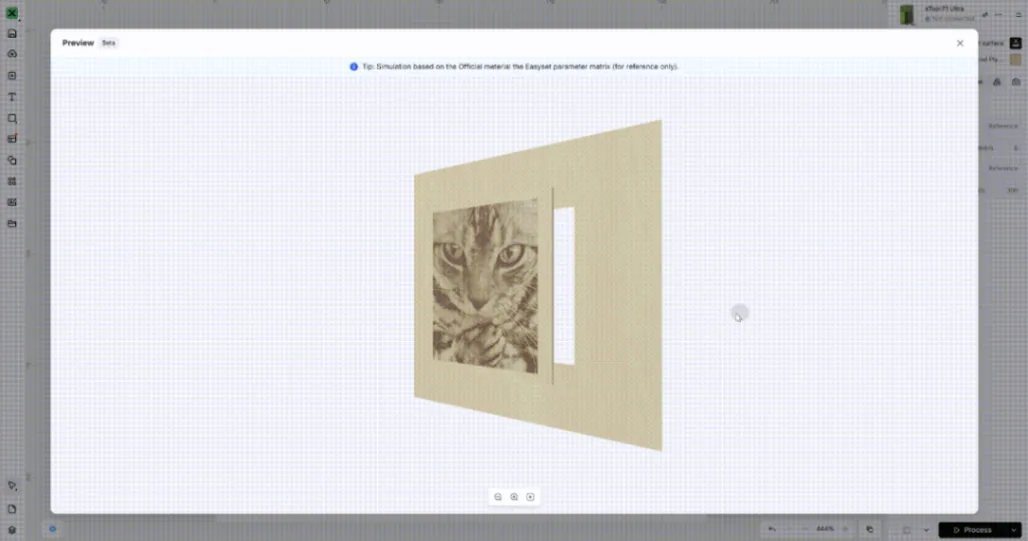The image size is (1028, 541).
Task: Expand the chevron left of Process
Action: (926, 530)
